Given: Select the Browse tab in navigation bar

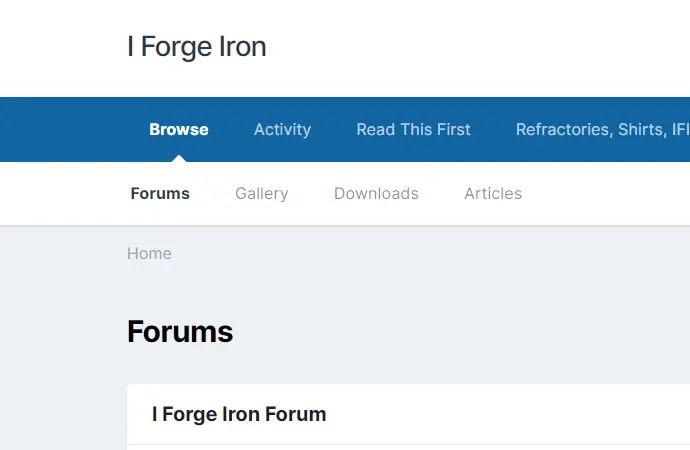Looking at the screenshot, I should tap(179, 129).
